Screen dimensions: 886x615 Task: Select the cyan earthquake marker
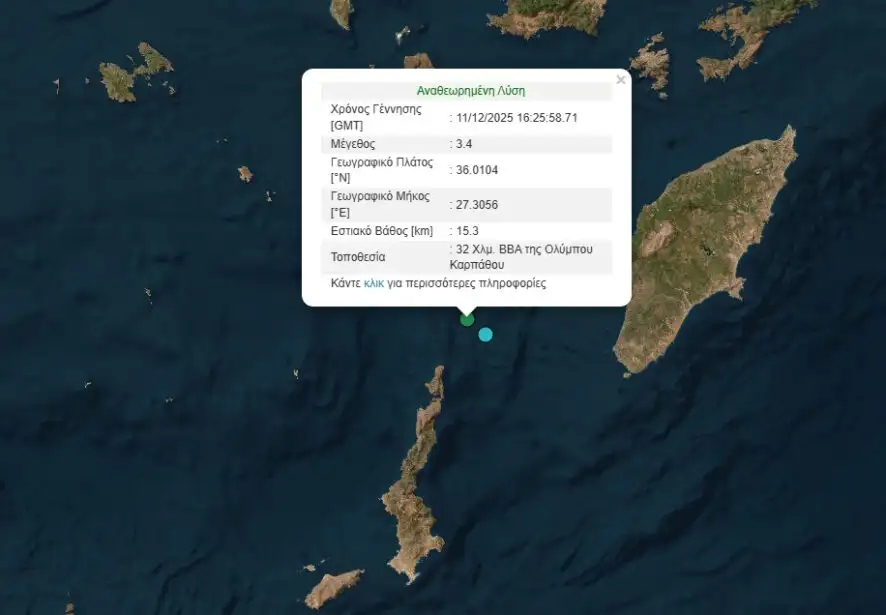point(485,335)
